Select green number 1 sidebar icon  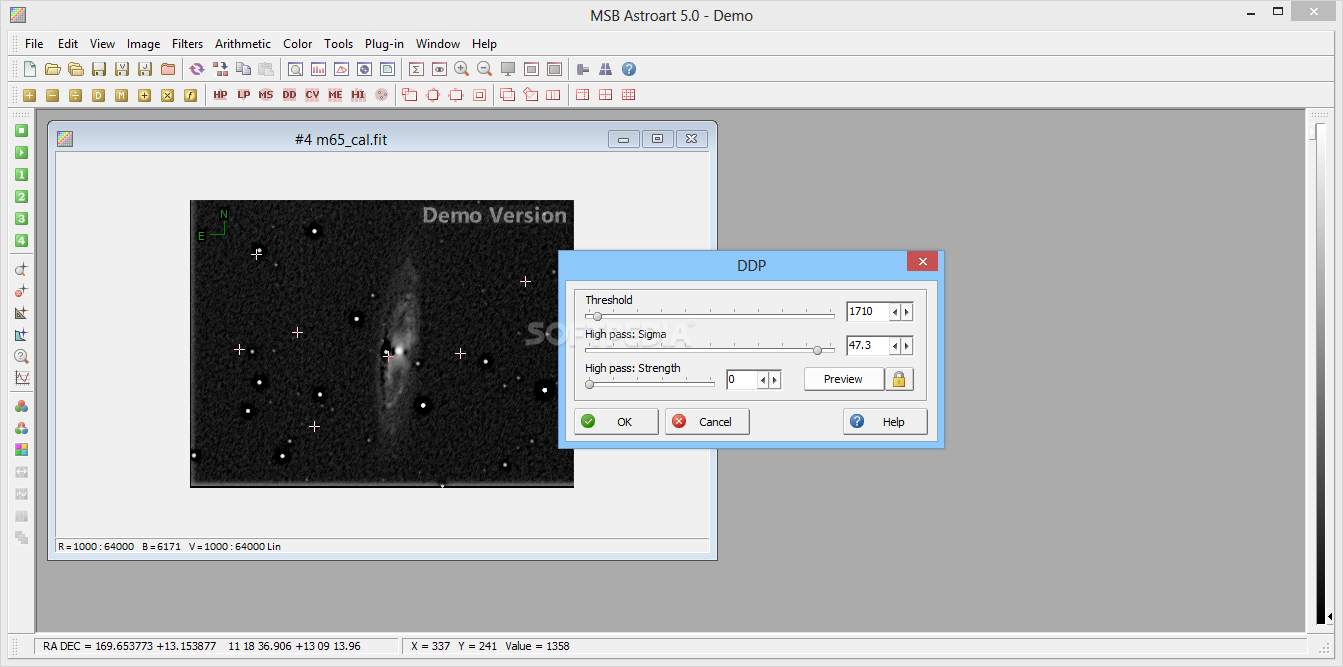point(21,175)
